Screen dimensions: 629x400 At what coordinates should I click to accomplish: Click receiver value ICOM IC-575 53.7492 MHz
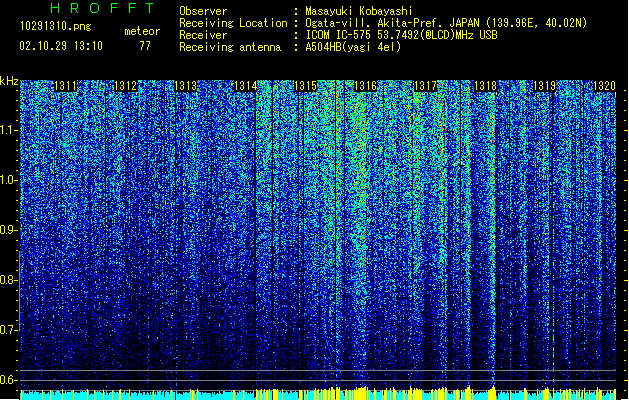(401, 35)
